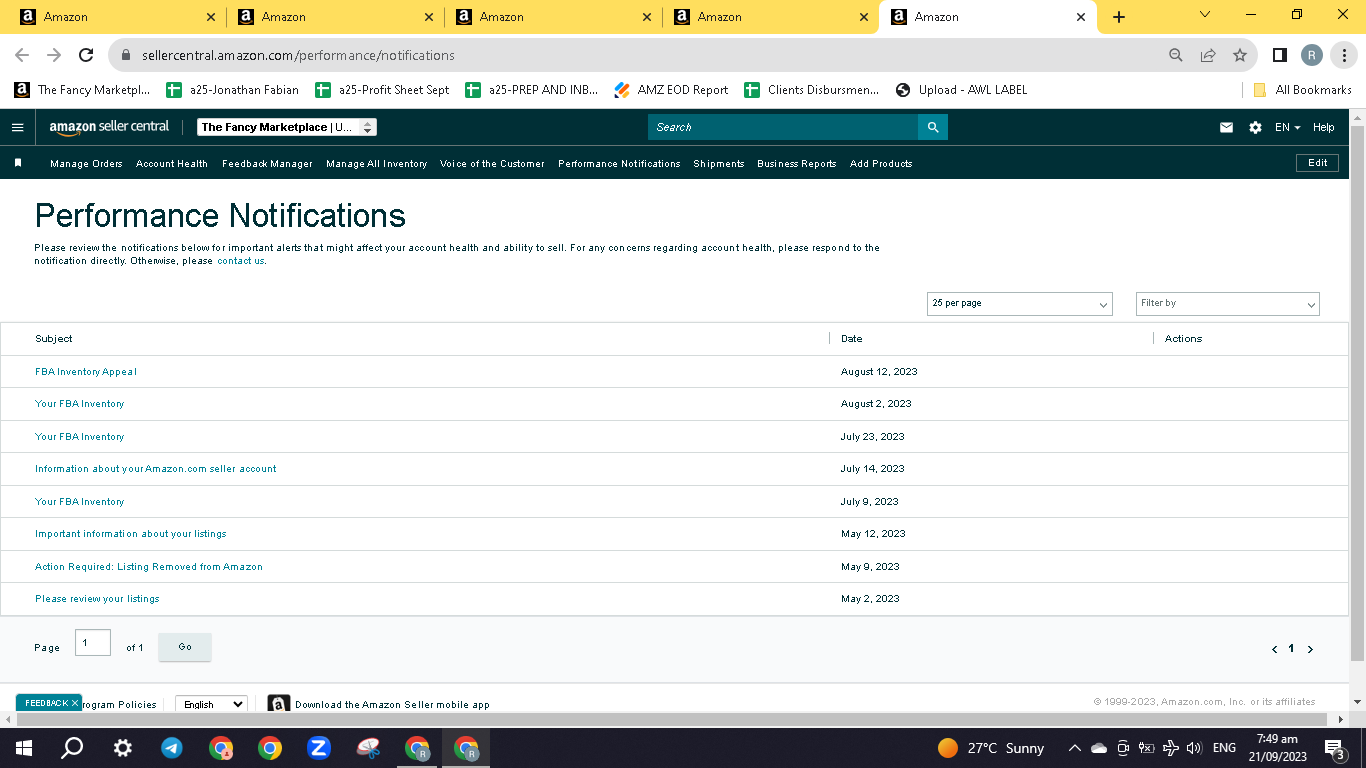Screen dimensions: 1366x768
Task: Click the magnifier search button
Action: click(x=933, y=127)
